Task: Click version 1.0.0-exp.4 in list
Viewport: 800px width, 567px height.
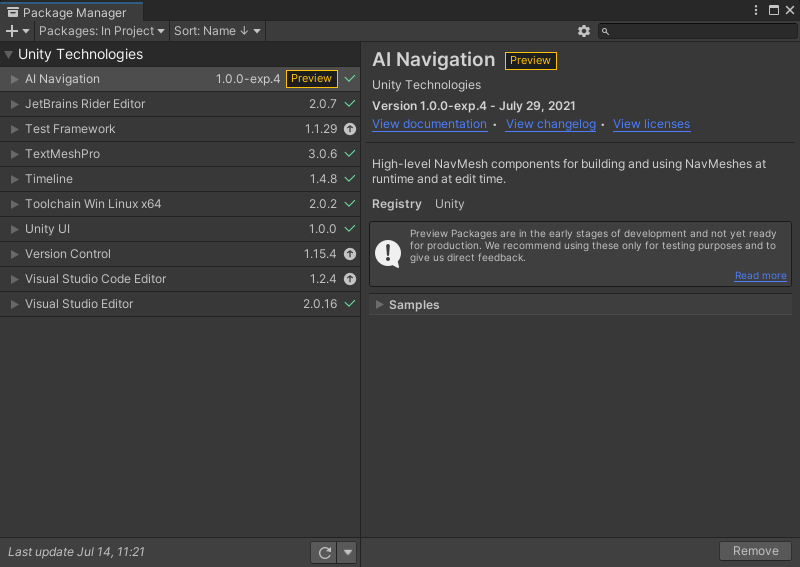Action: [248, 79]
